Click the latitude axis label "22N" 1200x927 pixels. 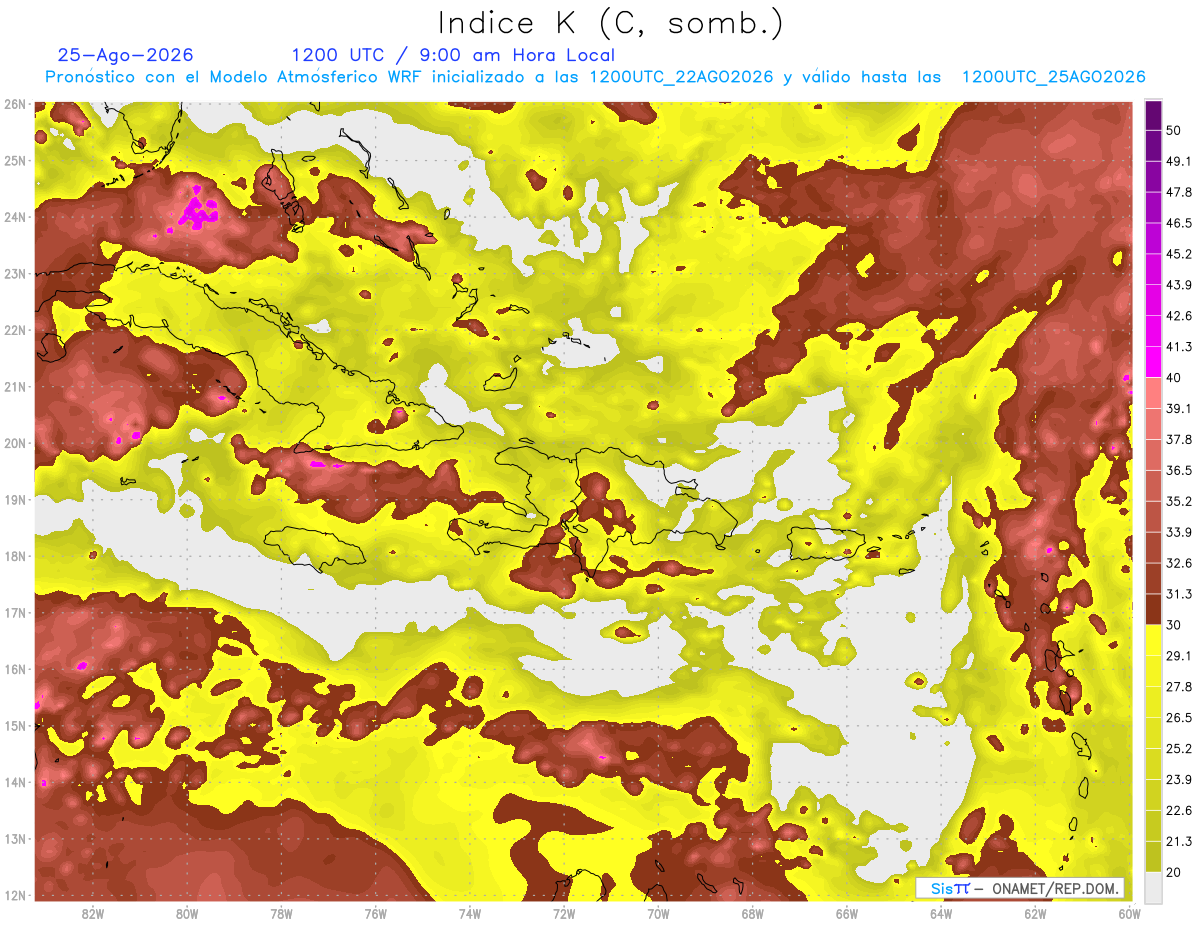(15, 330)
